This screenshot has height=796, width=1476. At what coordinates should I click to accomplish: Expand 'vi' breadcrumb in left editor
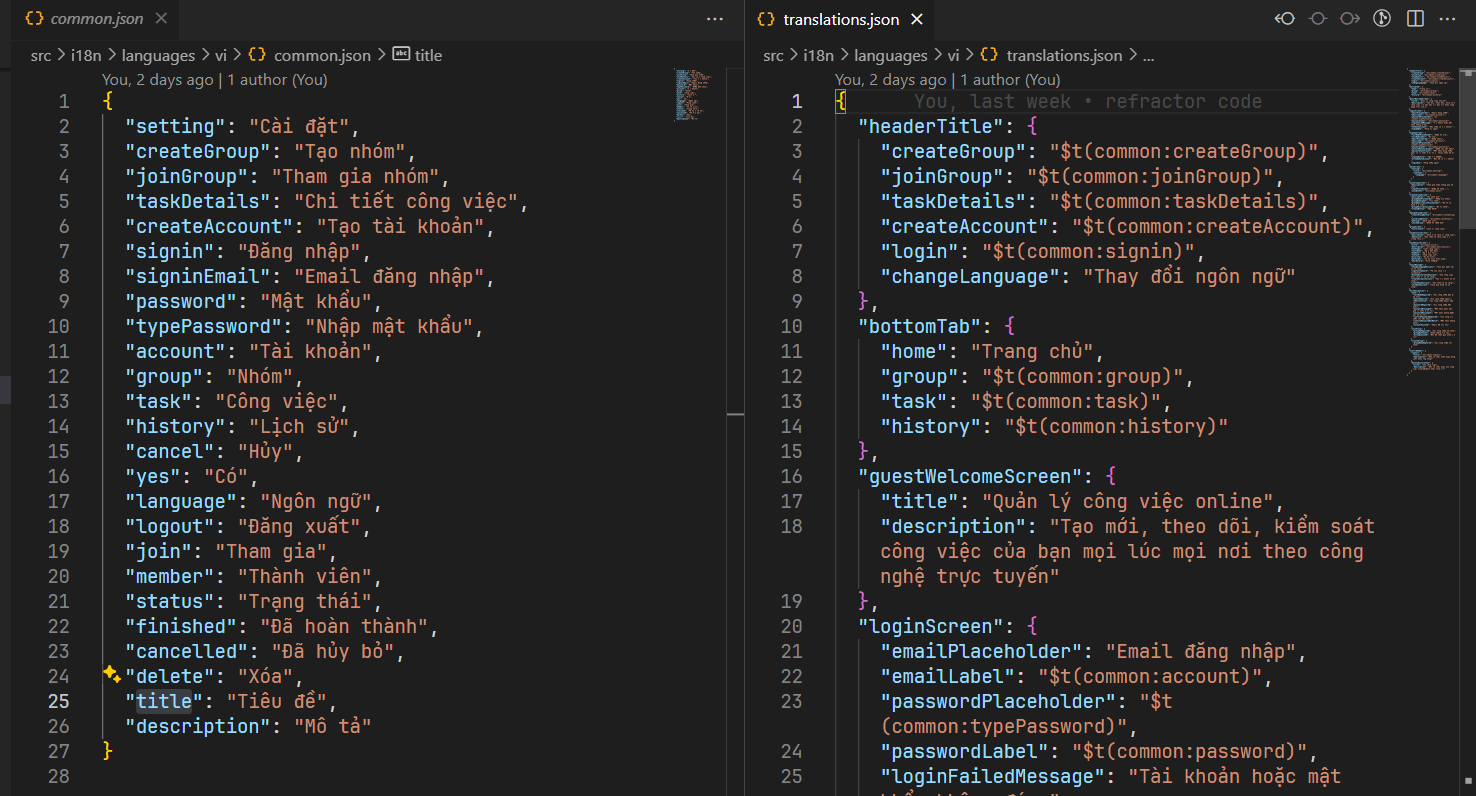click(x=221, y=55)
